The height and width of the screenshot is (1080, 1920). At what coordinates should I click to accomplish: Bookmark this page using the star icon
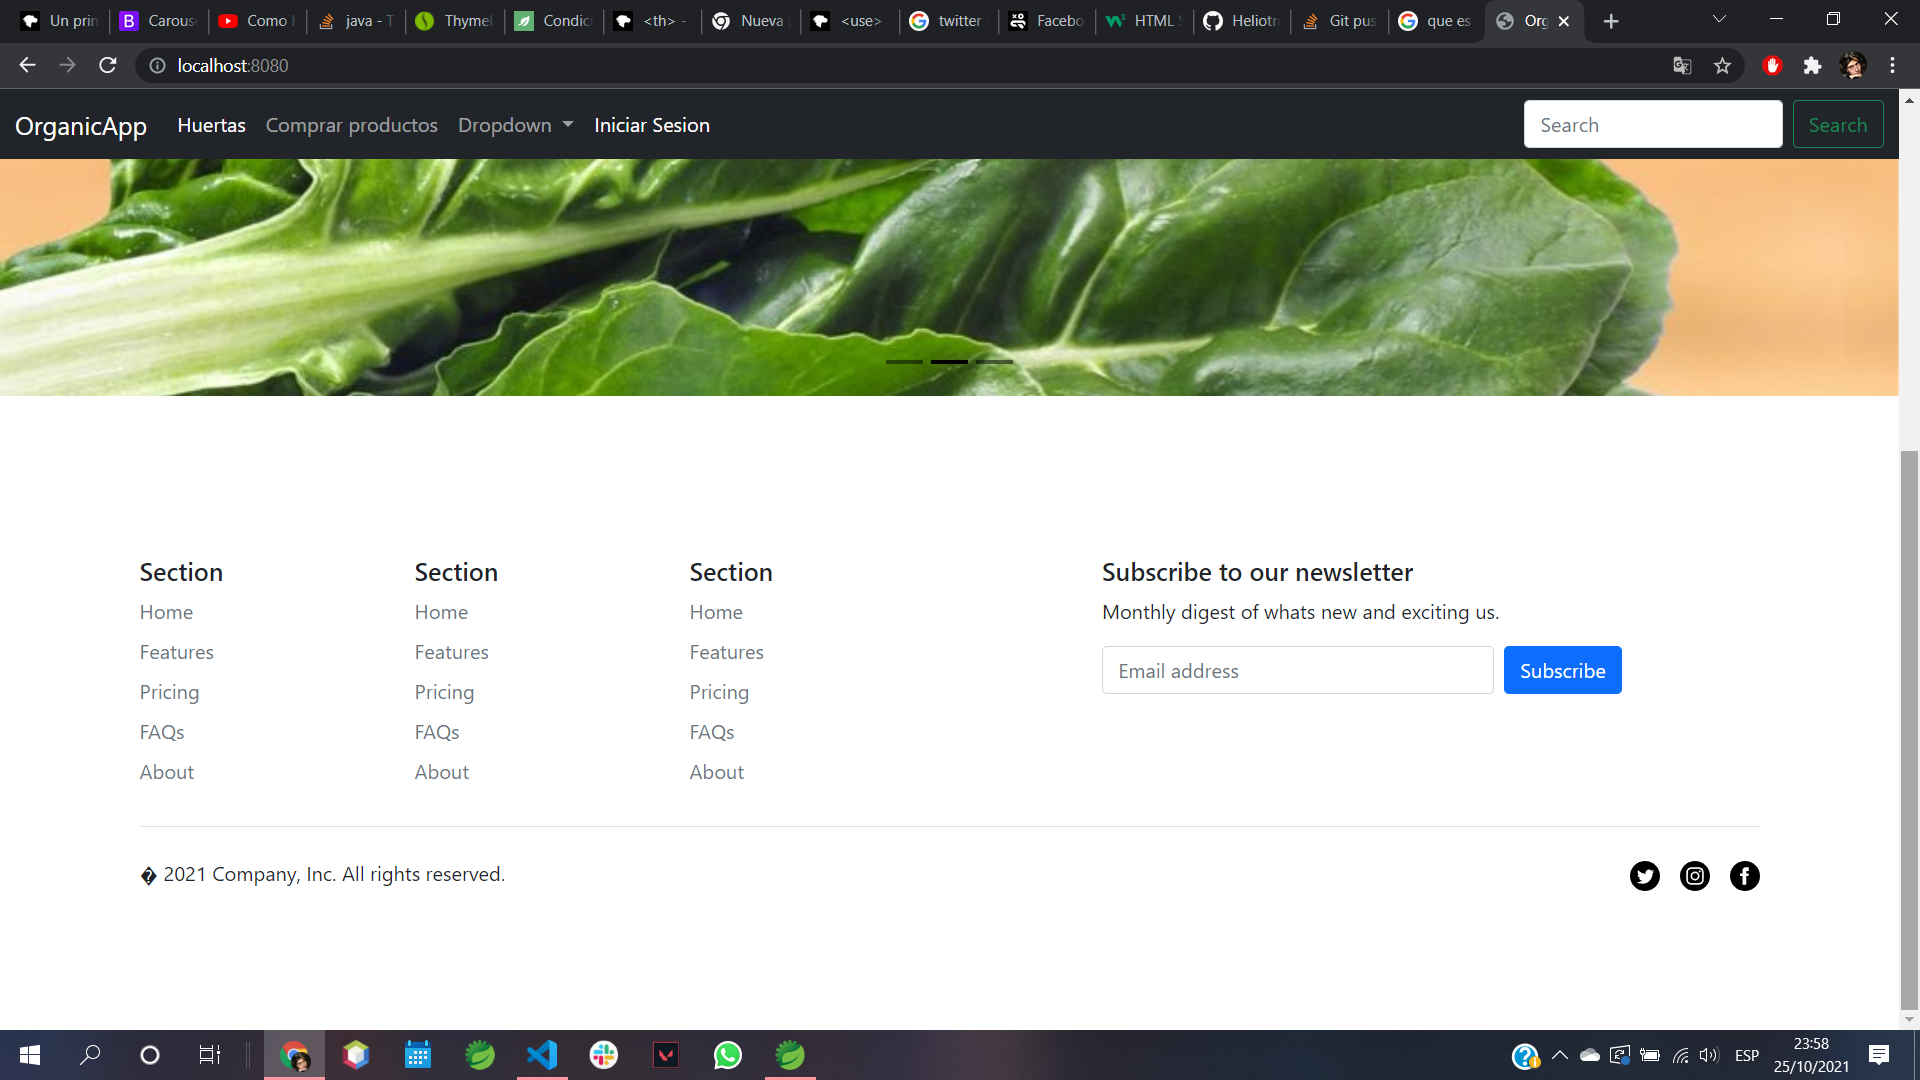point(1723,65)
